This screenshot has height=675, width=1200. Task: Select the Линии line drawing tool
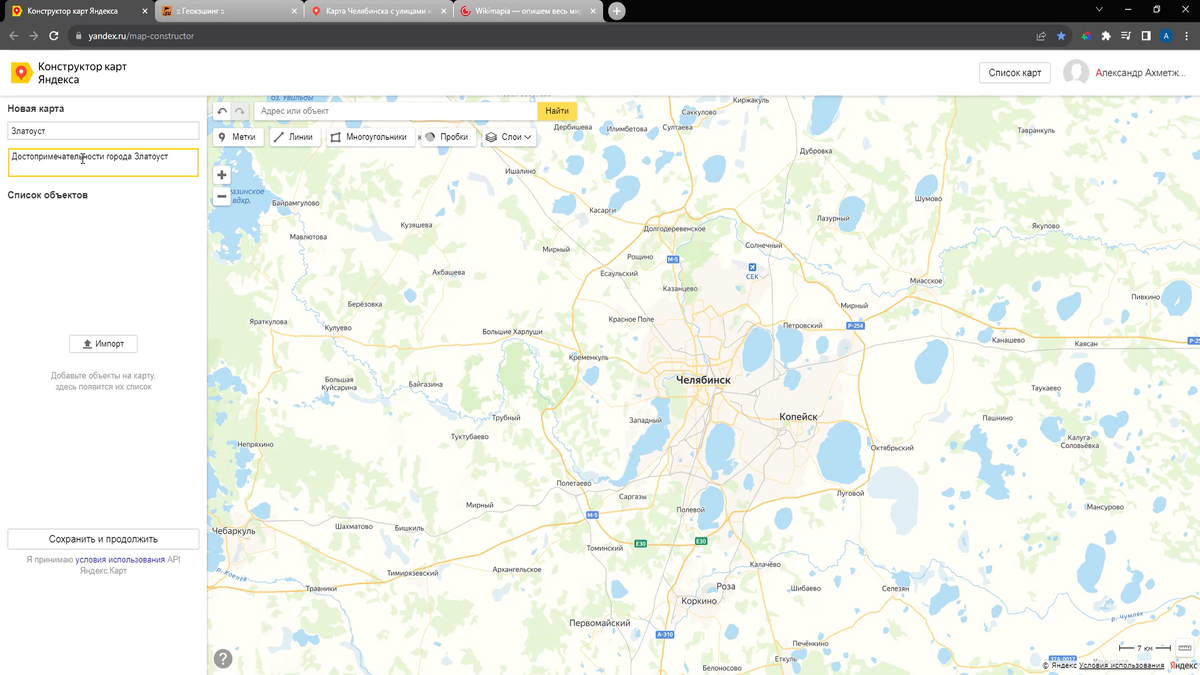coord(294,137)
